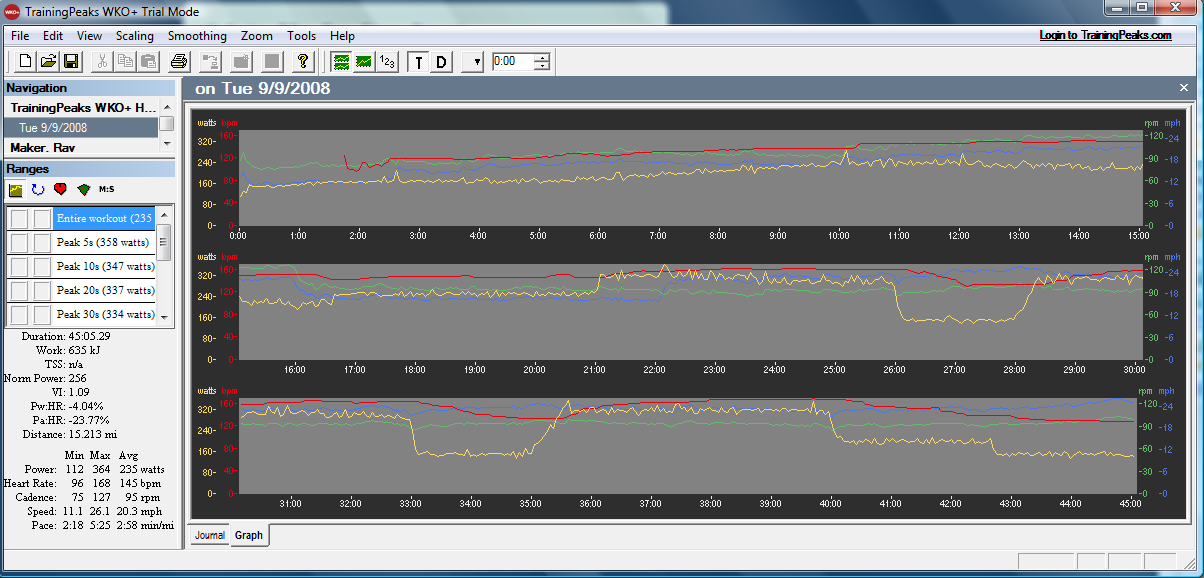Image resolution: width=1204 pixels, height=578 pixels.
Task: Open help with the question mark icon
Action: point(304,62)
